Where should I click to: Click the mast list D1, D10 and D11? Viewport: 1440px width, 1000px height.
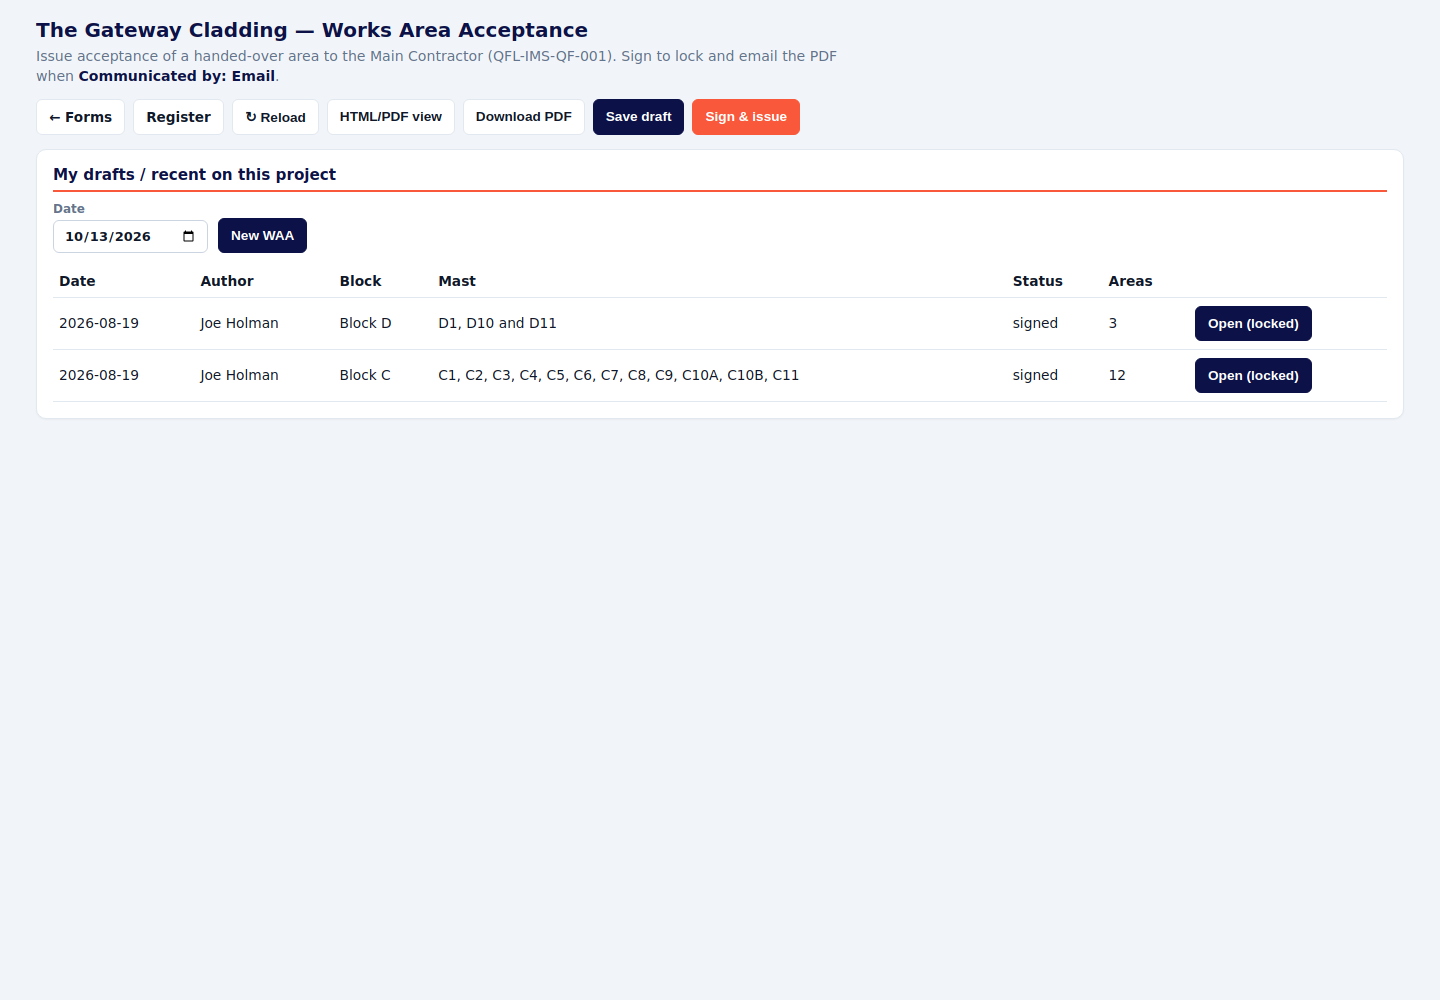[497, 323]
